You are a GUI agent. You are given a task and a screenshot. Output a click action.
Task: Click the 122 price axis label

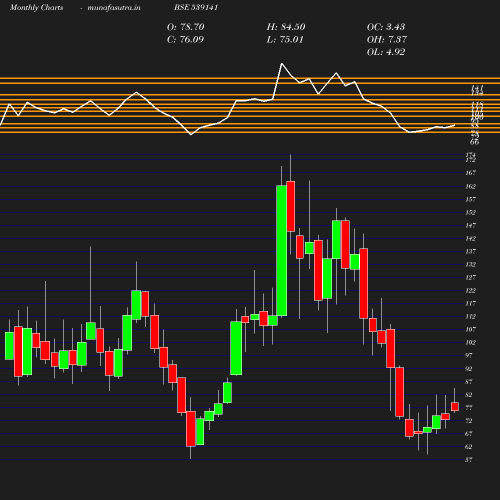470,290
